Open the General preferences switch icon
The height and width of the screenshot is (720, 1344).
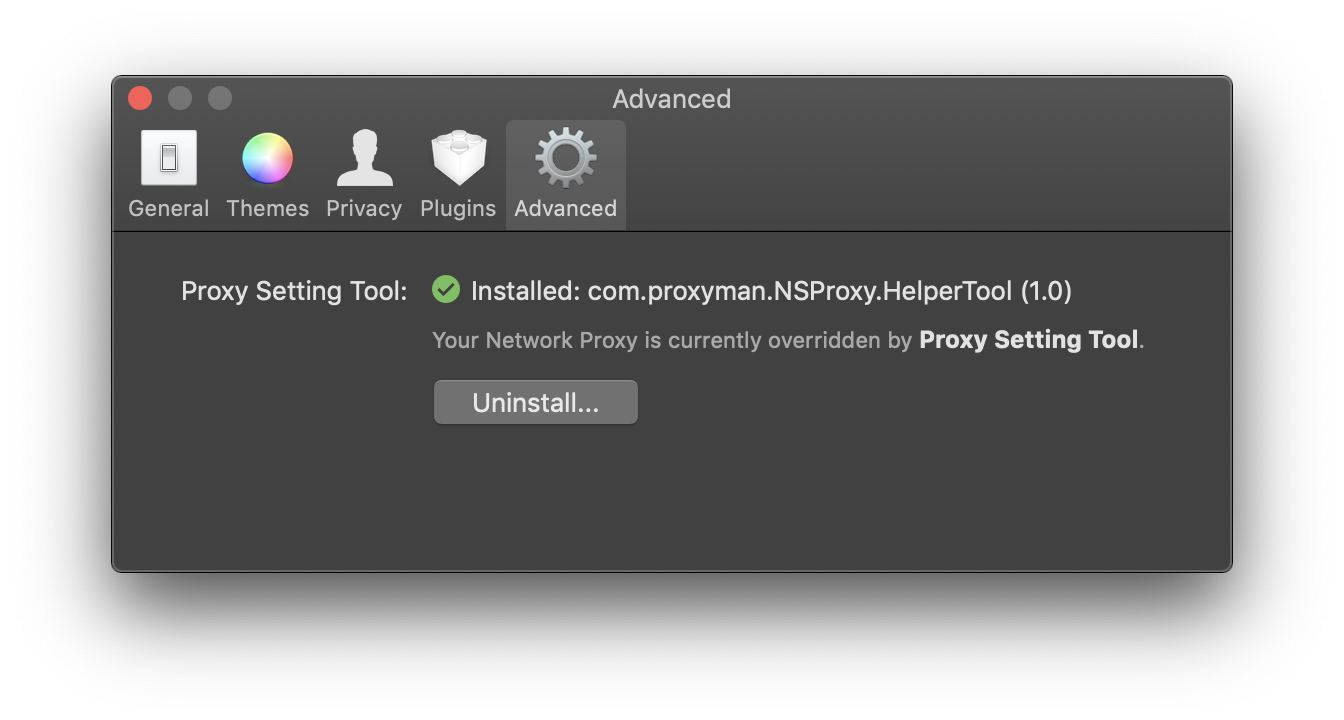click(168, 158)
